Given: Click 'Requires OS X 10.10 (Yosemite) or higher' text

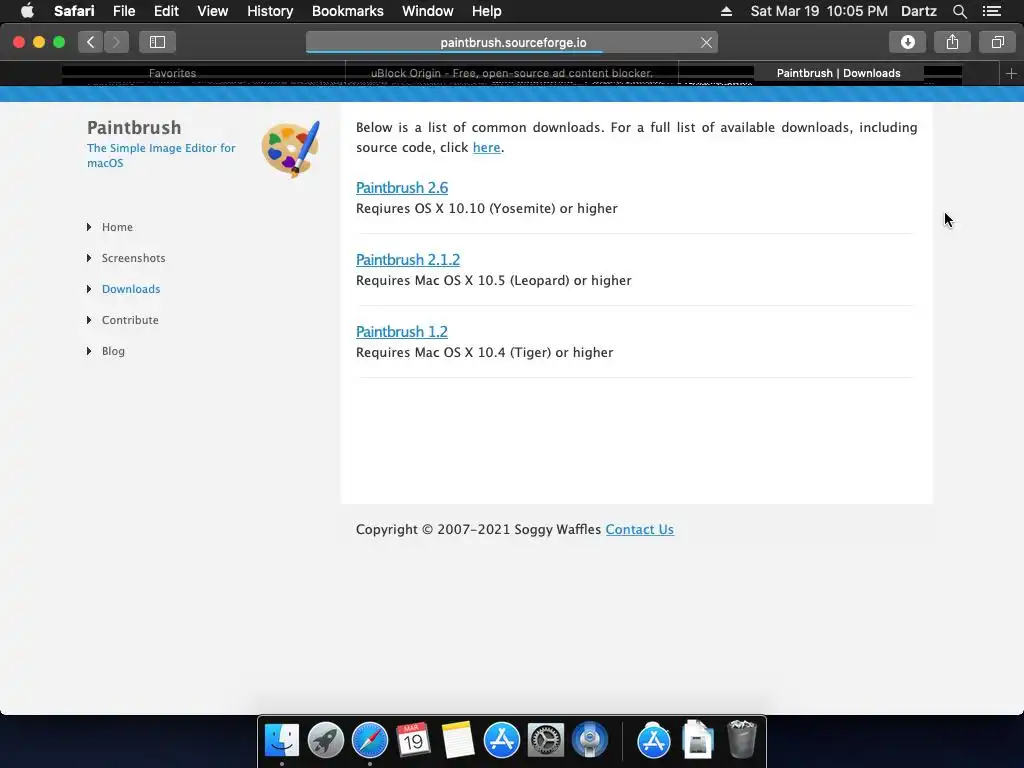Looking at the screenshot, I should tap(487, 208).
